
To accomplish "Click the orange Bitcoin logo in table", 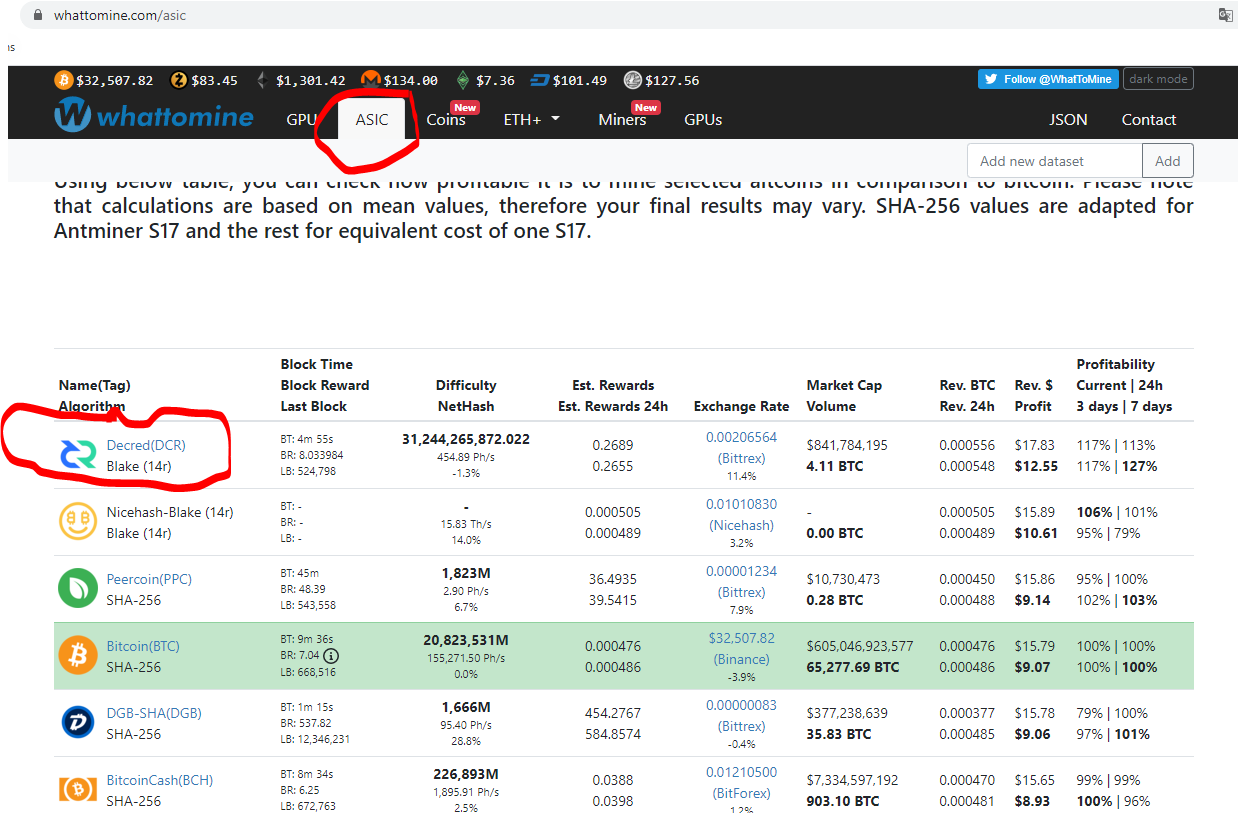I will point(77,656).
